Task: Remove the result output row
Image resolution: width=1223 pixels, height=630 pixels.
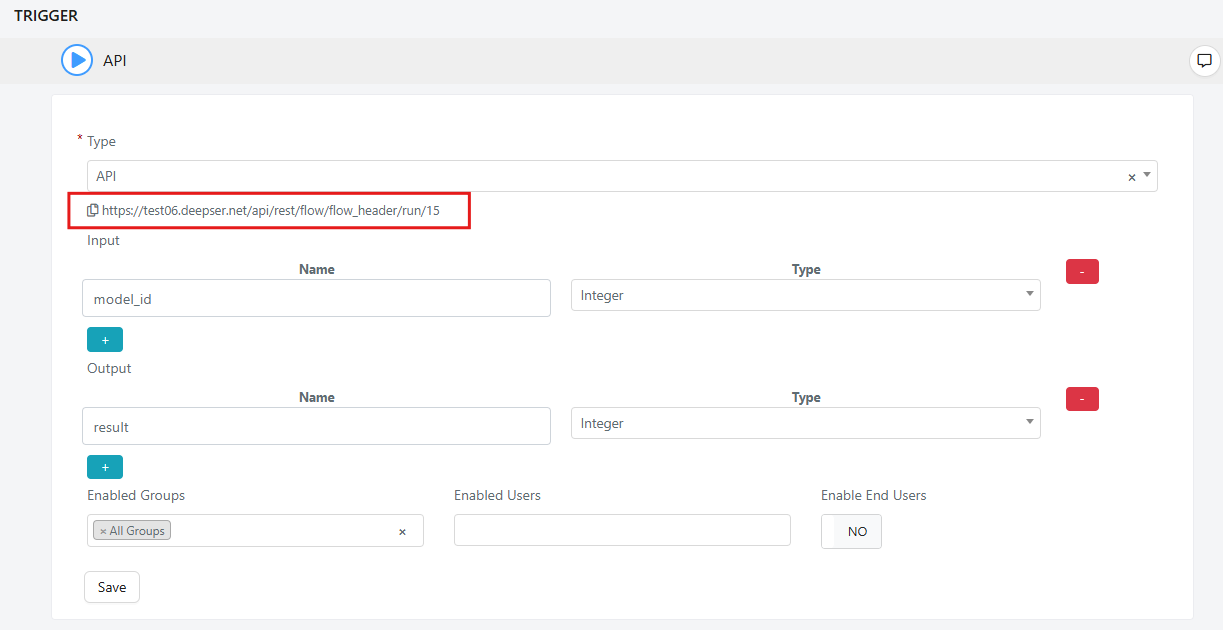Action: (1082, 399)
